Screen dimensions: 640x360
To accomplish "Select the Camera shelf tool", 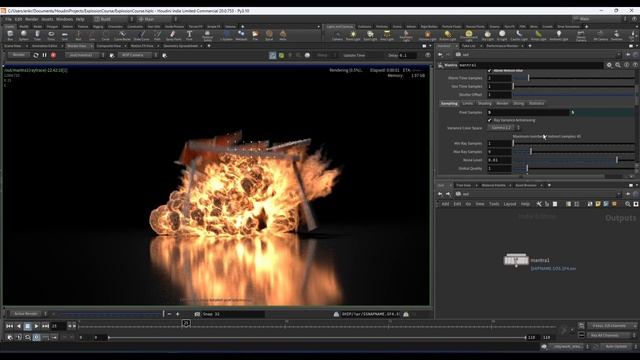I will 337,36.
